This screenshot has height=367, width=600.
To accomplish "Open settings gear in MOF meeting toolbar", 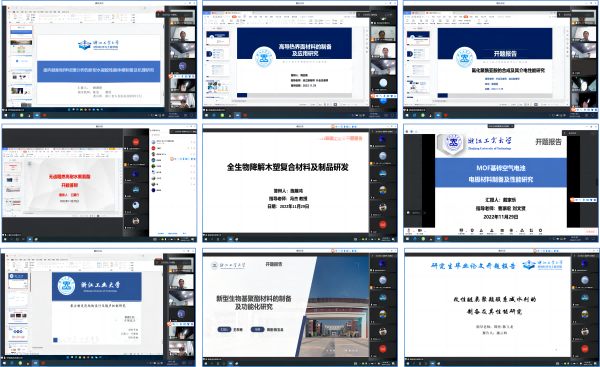I will (x=540, y=230).
